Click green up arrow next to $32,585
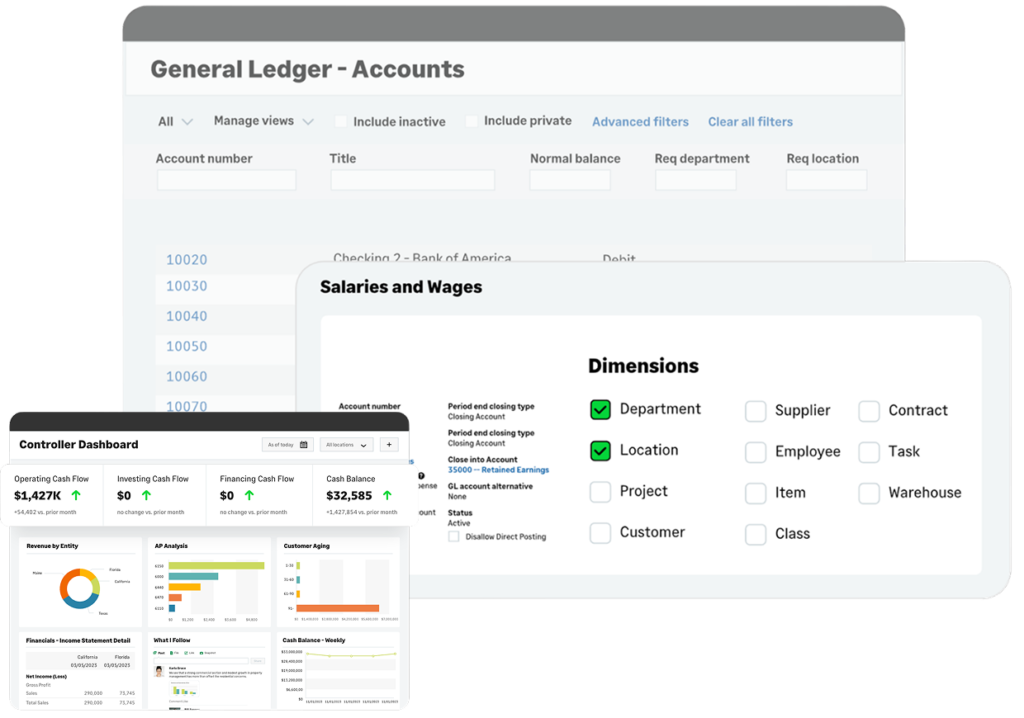The image size is (1024, 718). (387, 495)
